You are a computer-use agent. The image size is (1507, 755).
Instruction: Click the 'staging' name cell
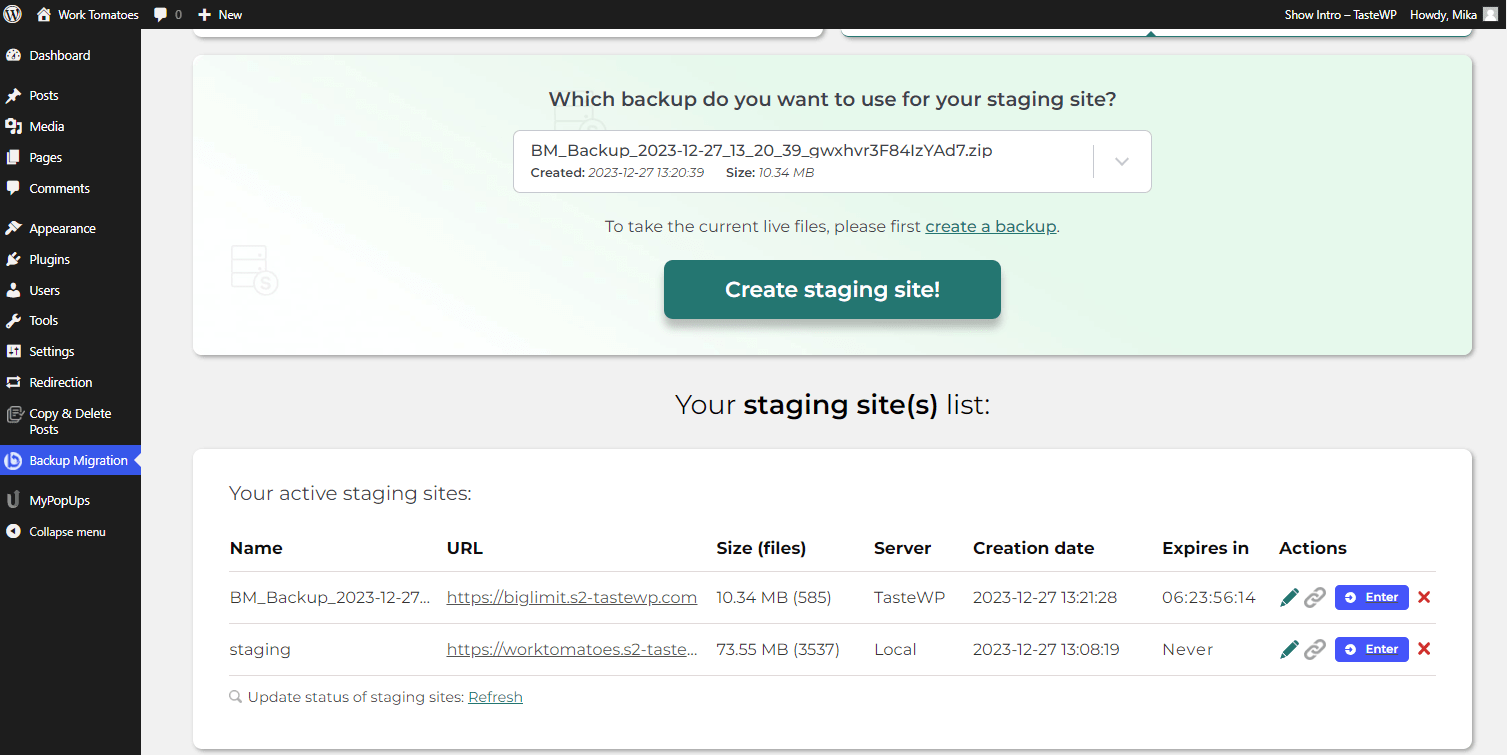260,650
